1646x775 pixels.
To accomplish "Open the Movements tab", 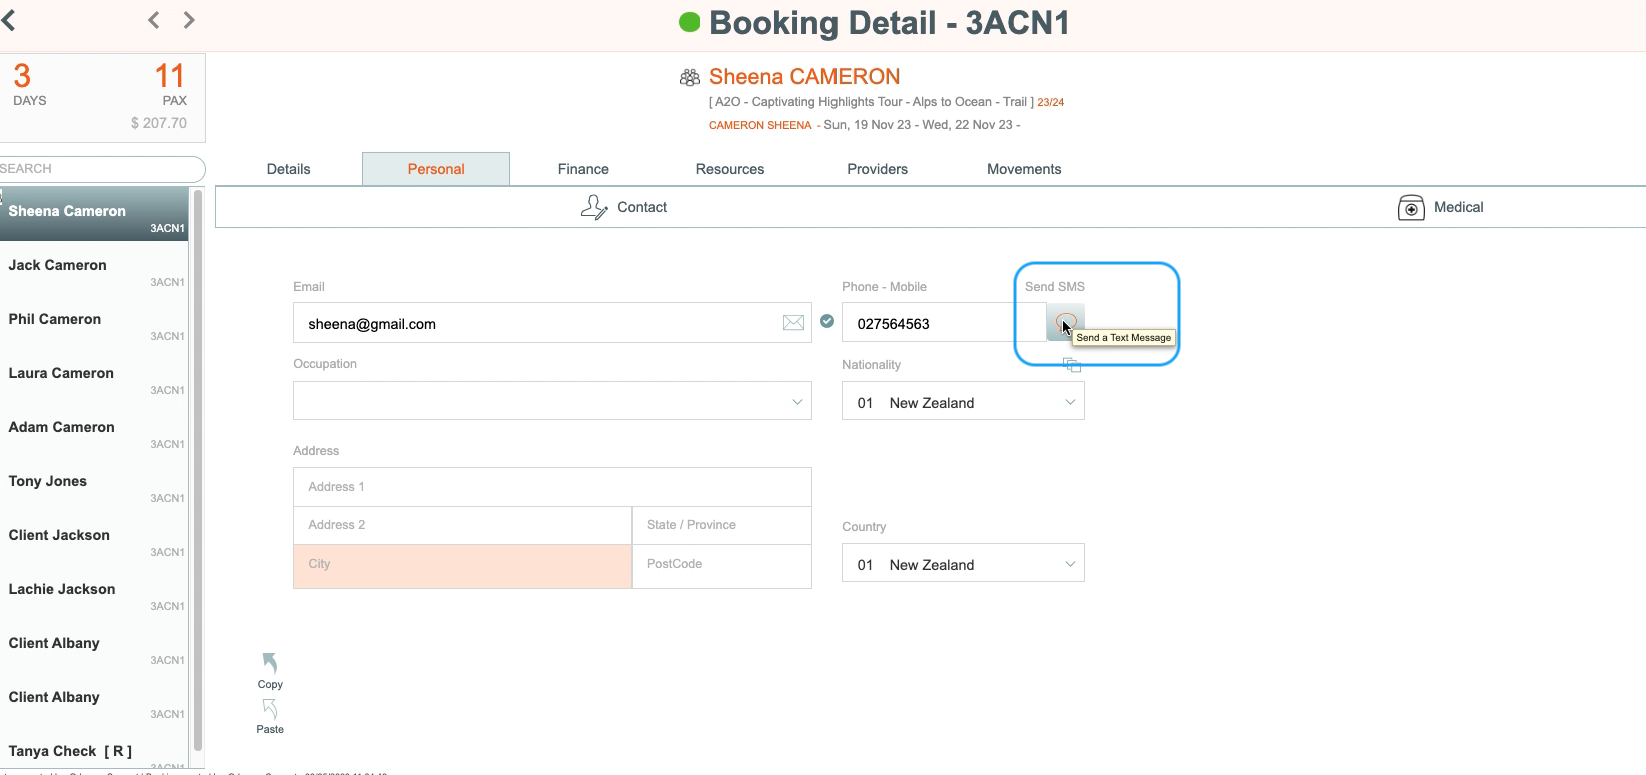I will tap(1024, 169).
